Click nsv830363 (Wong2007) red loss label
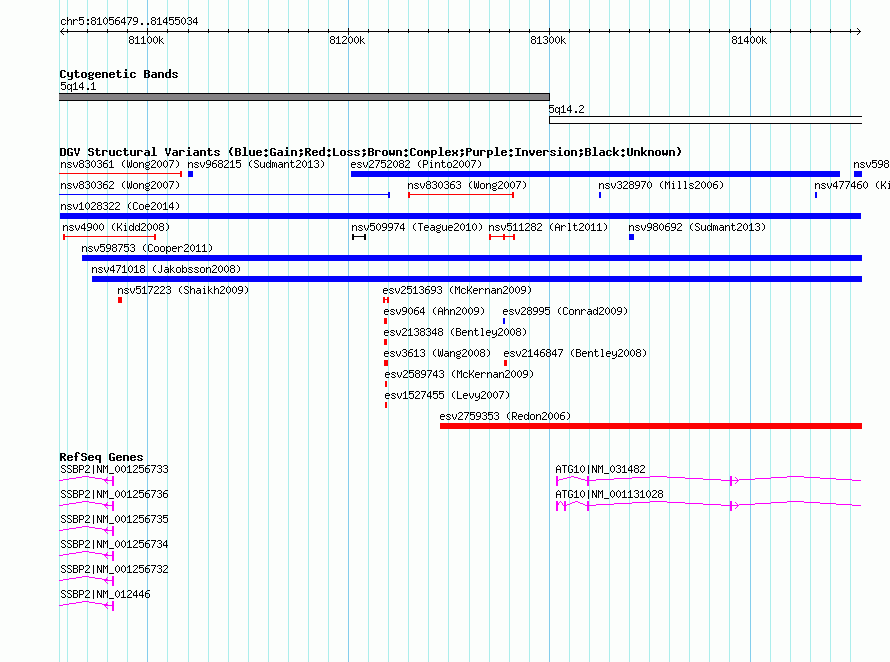Image resolution: width=890 pixels, height=662 pixels. pyautogui.click(x=467, y=185)
